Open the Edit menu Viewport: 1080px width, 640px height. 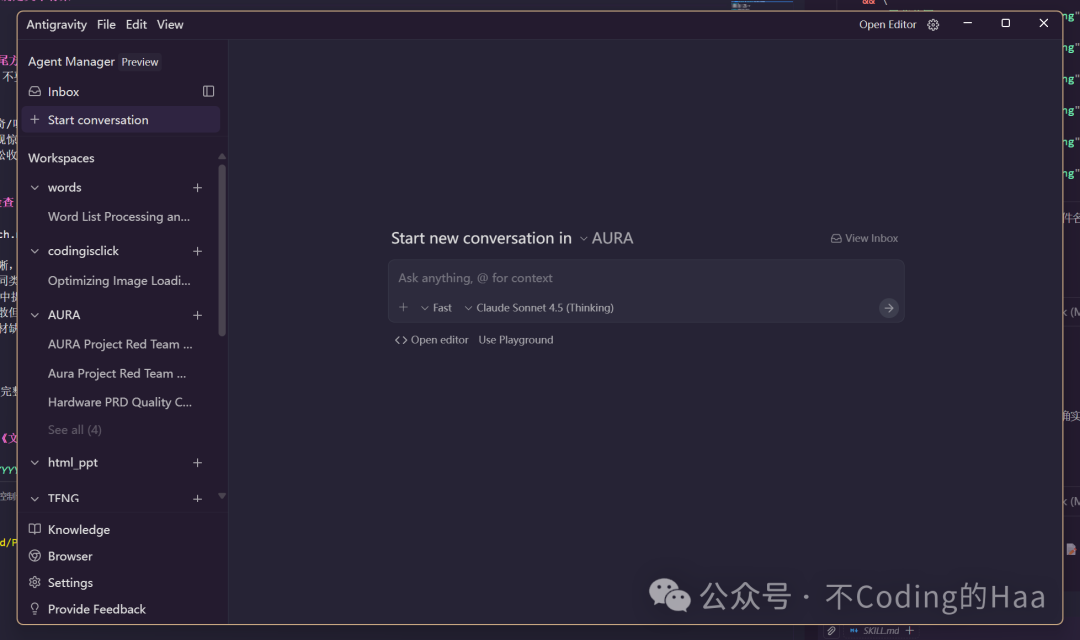pyautogui.click(x=136, y=25)
